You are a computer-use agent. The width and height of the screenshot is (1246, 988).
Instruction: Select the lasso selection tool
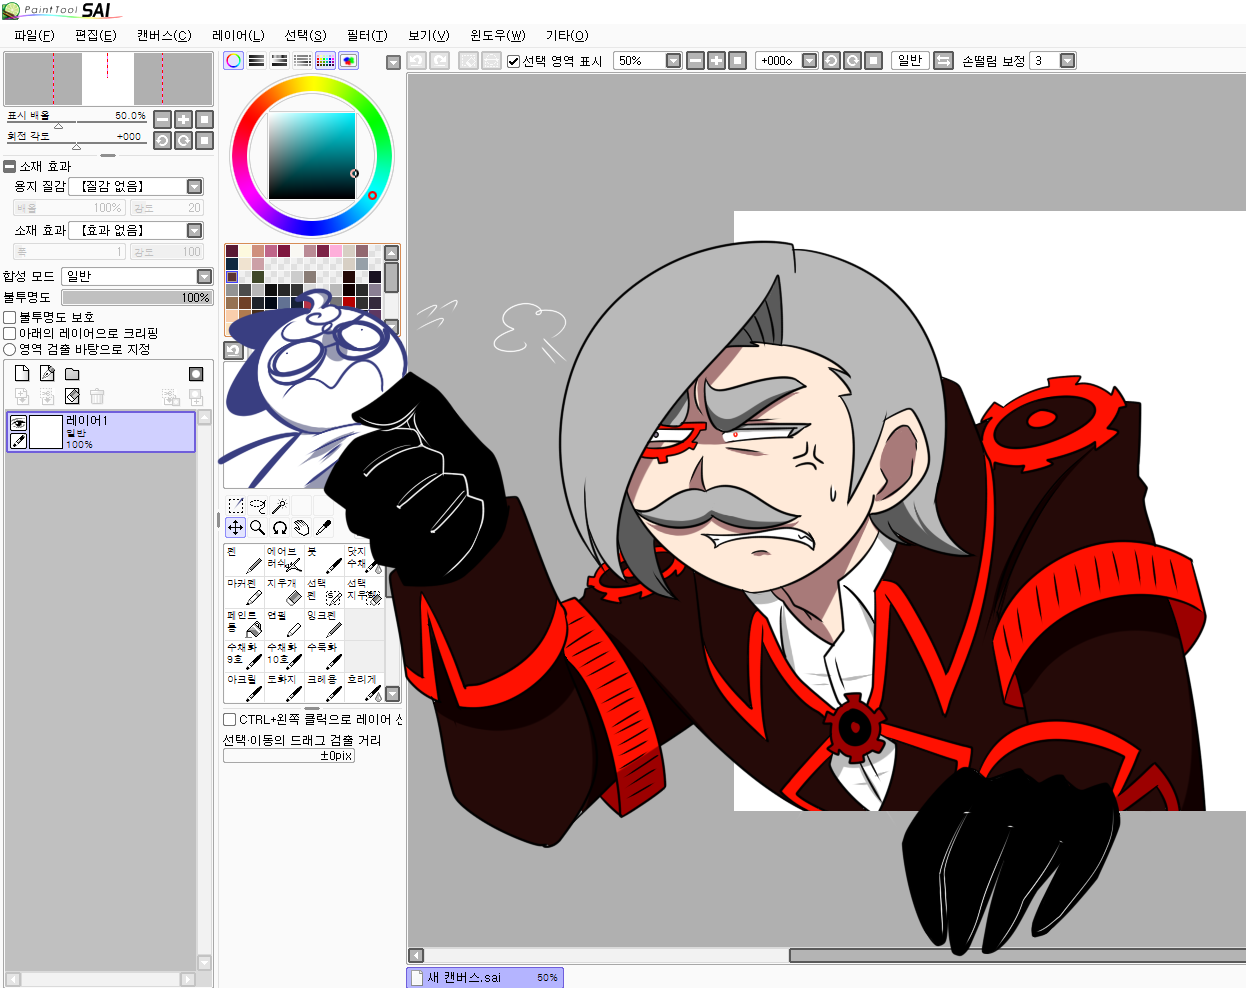258,505
